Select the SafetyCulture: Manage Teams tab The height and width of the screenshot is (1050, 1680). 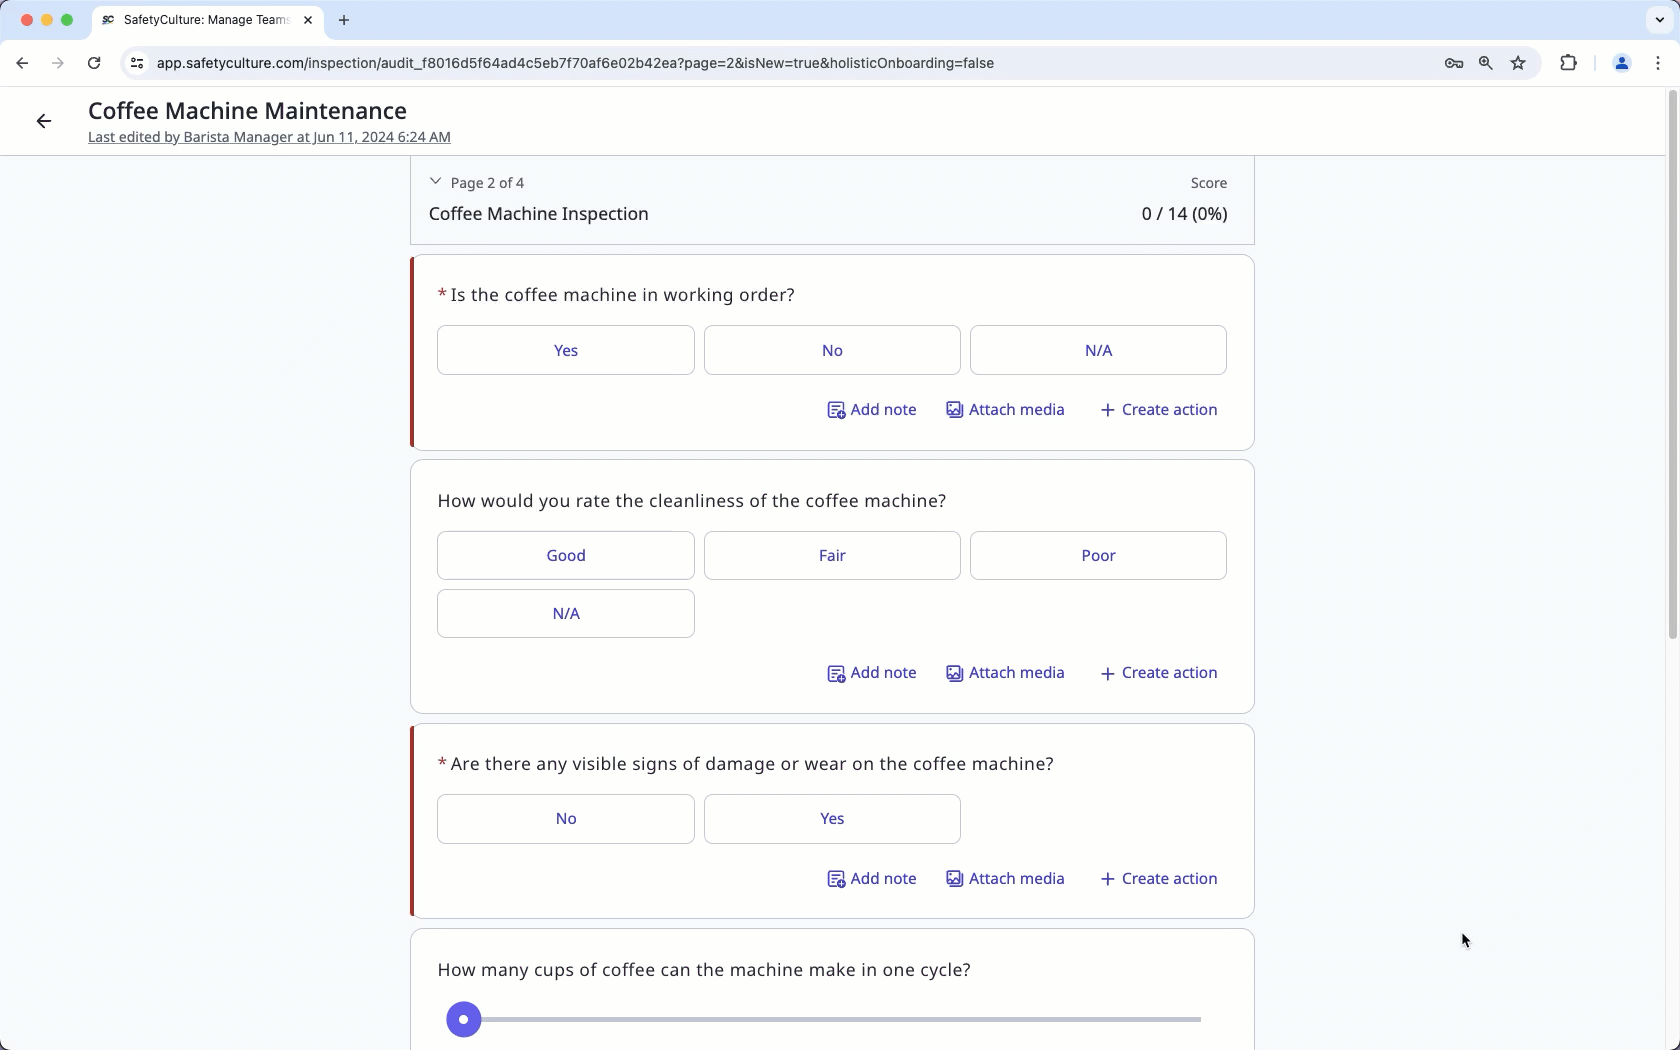pyautogui.click(x=207, y=20)
